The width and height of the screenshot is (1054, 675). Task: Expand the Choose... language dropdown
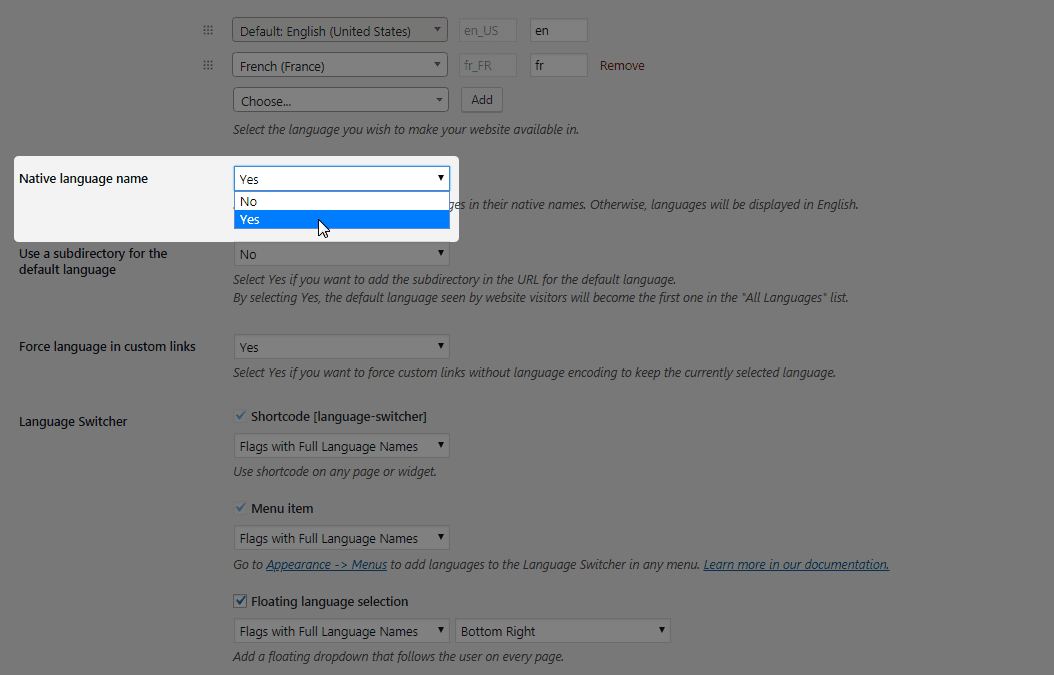point(339,101)
